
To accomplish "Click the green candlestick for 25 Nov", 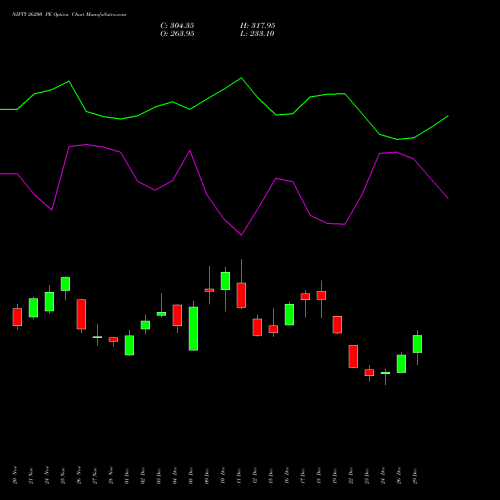I will click(65, 284).
